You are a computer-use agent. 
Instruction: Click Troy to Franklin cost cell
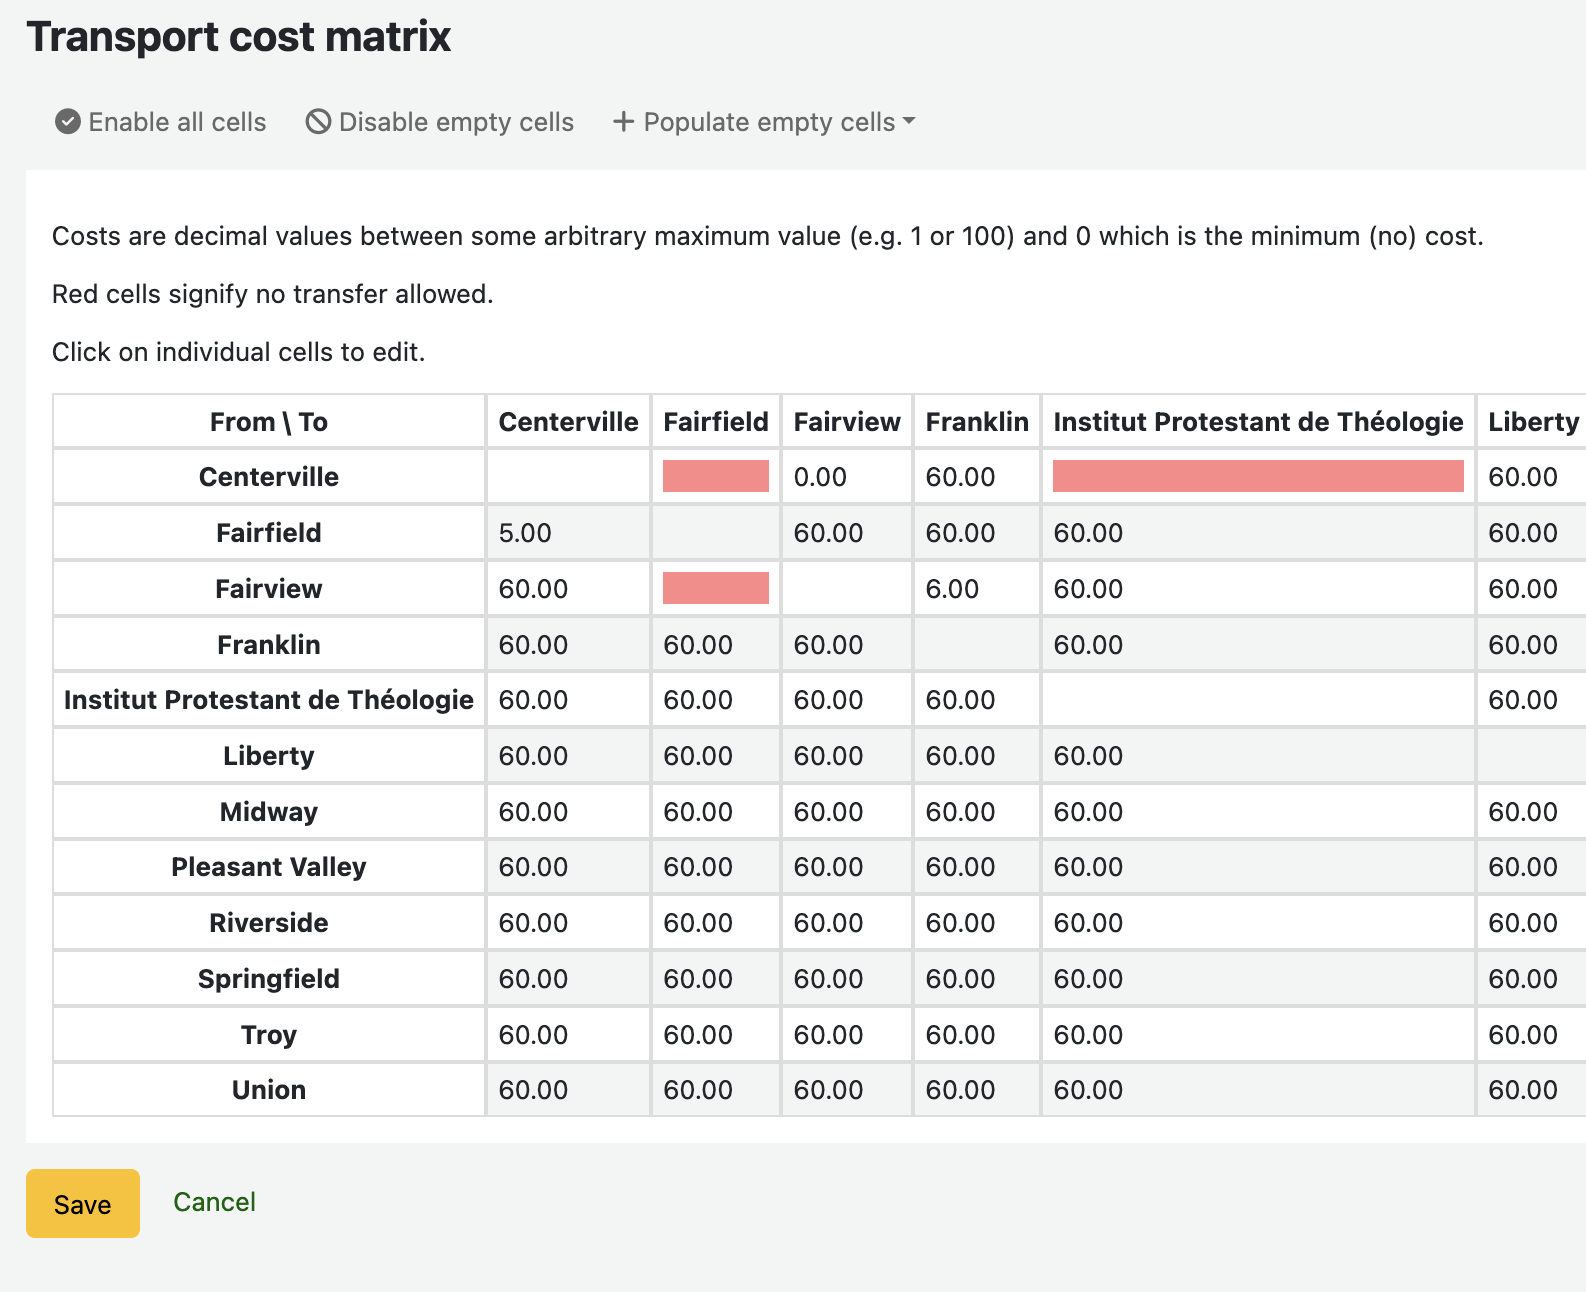click(976, 1035)
